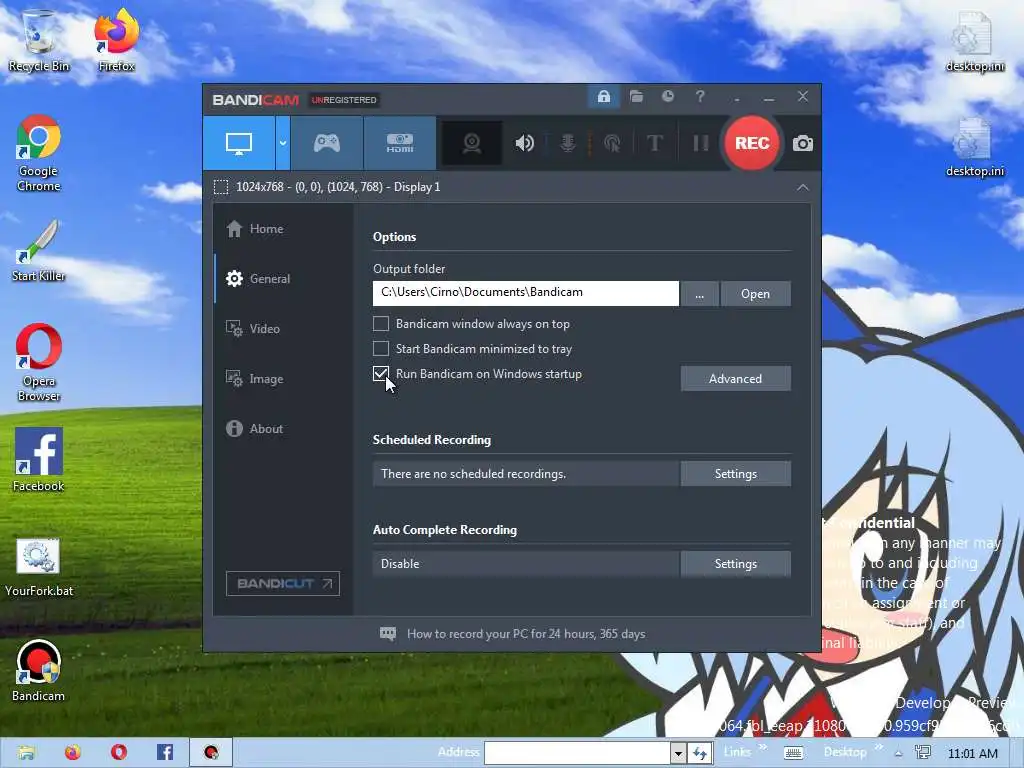The image size is (1024, 768).
Task: Click the Address bar go button
Action: (x=699, y=753)
